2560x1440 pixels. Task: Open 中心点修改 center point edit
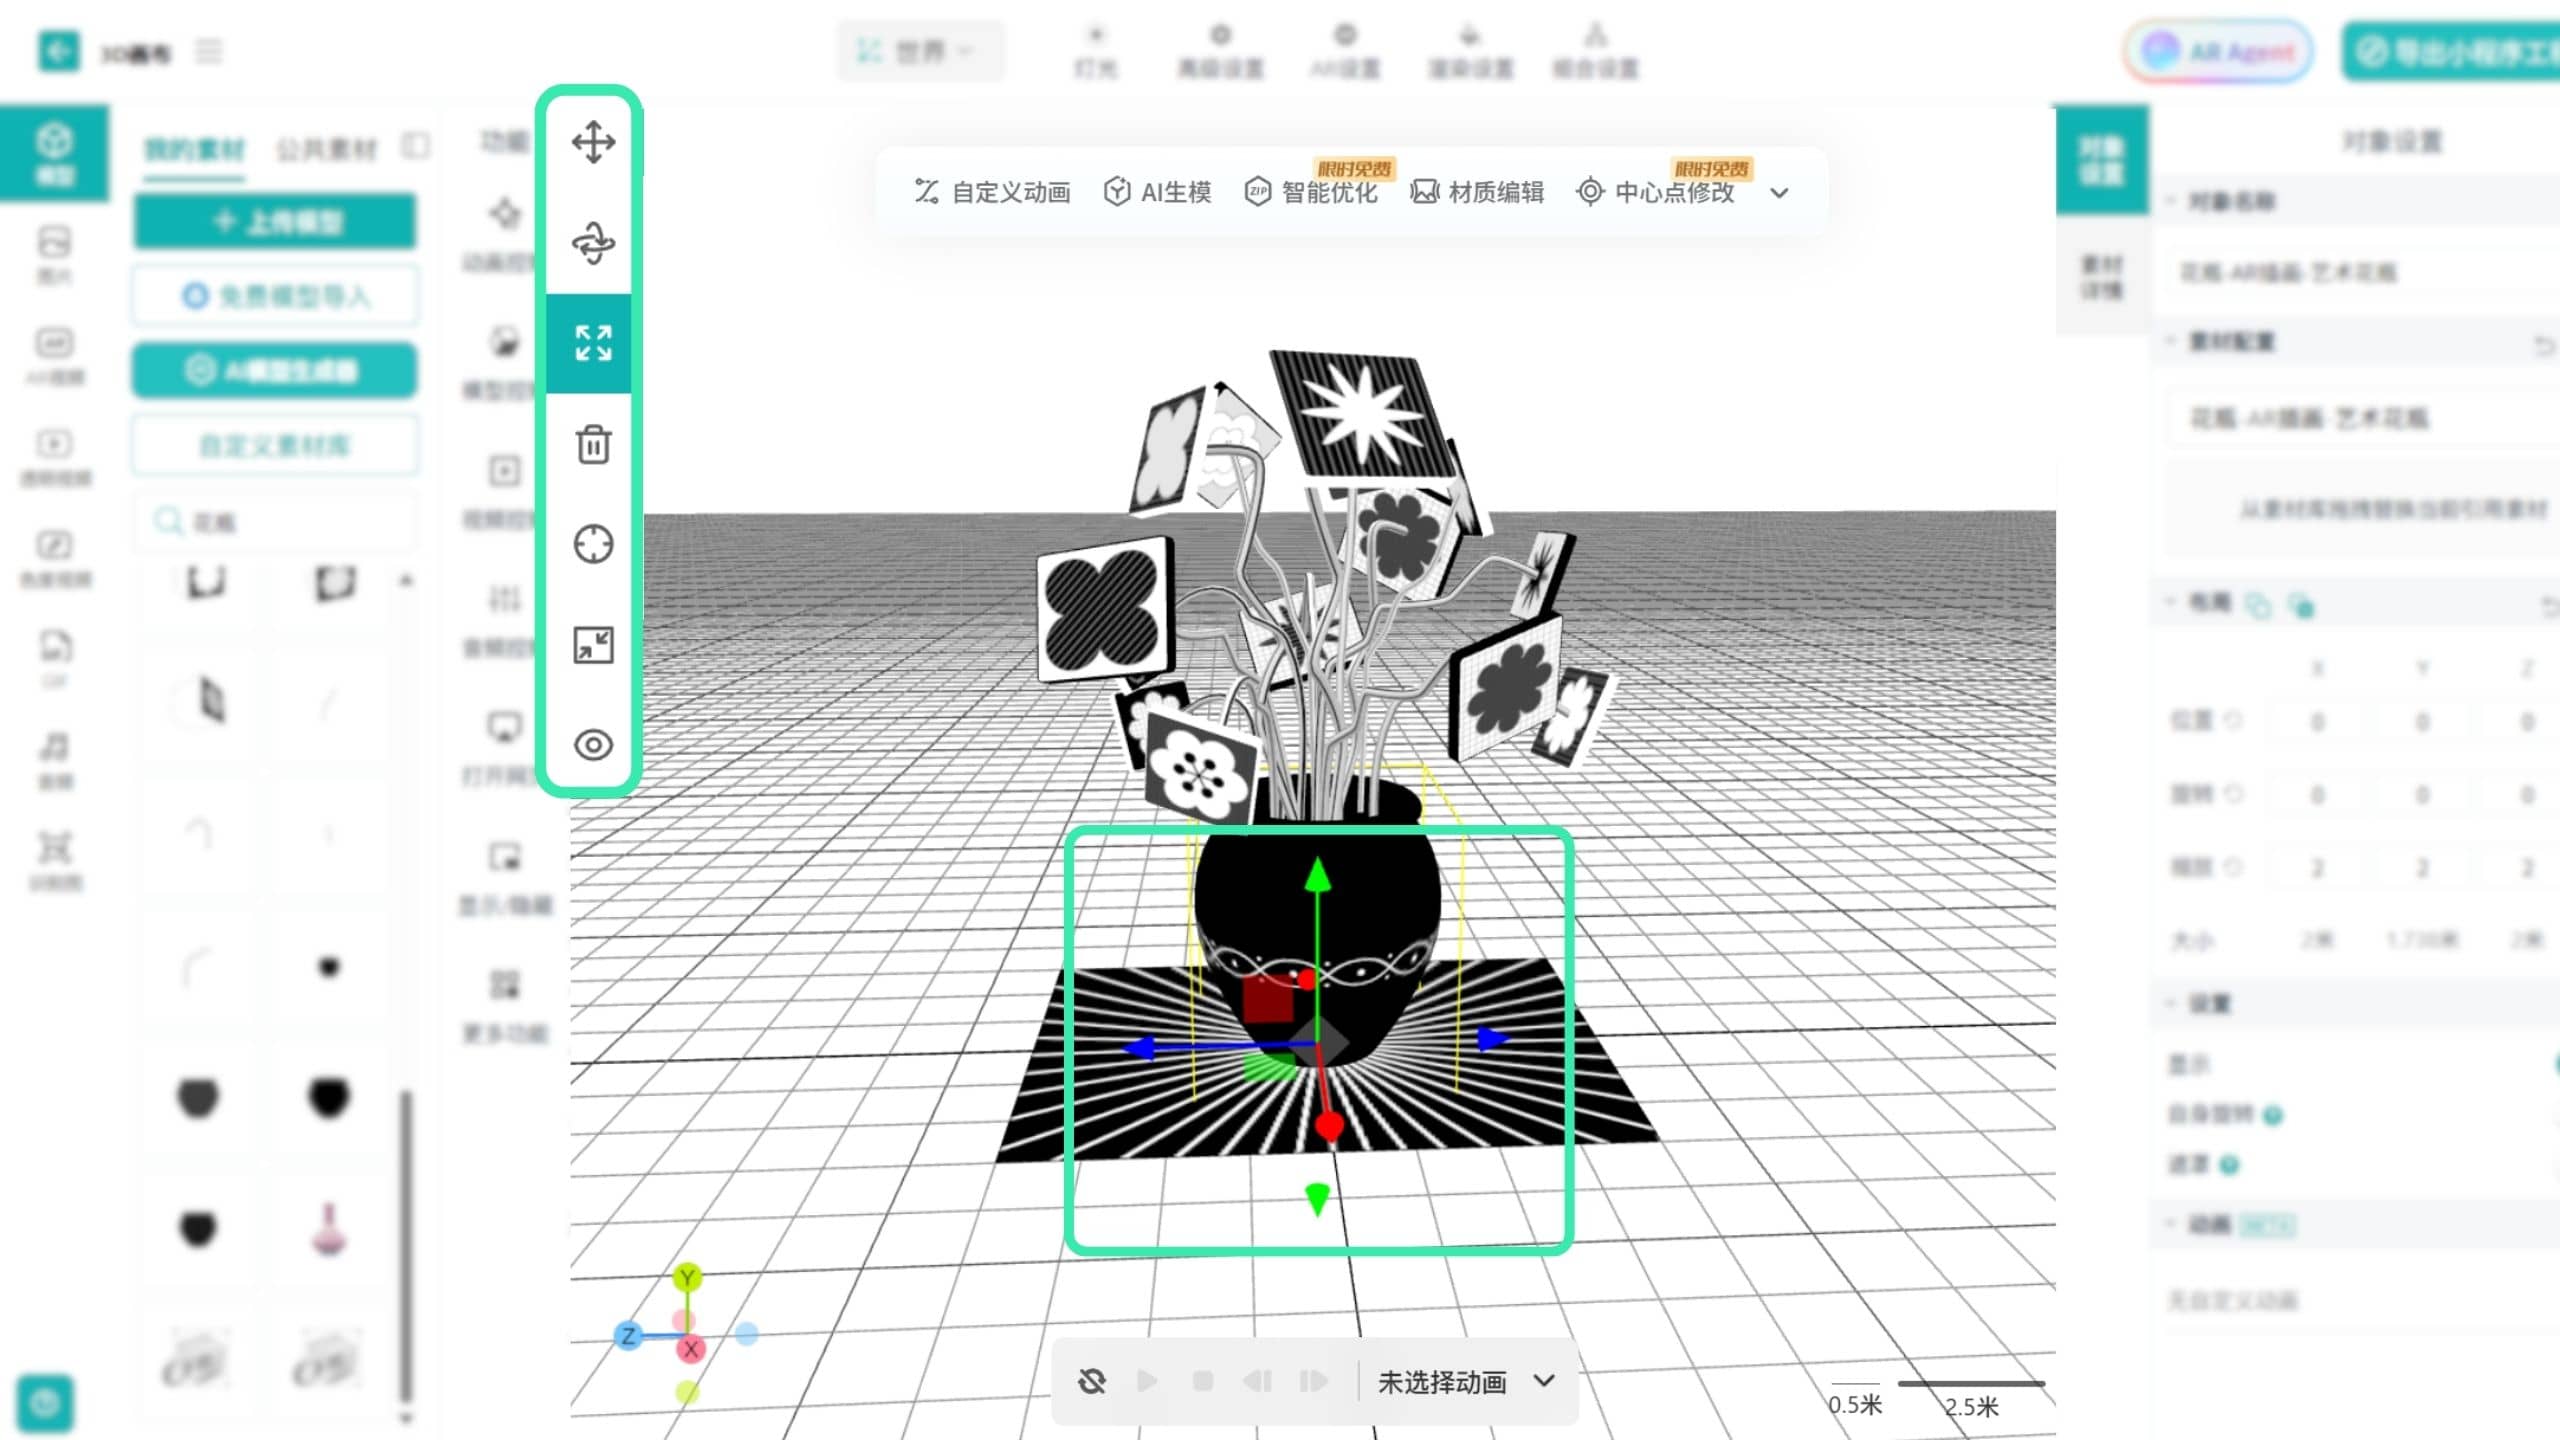(x=1655, y=192)
